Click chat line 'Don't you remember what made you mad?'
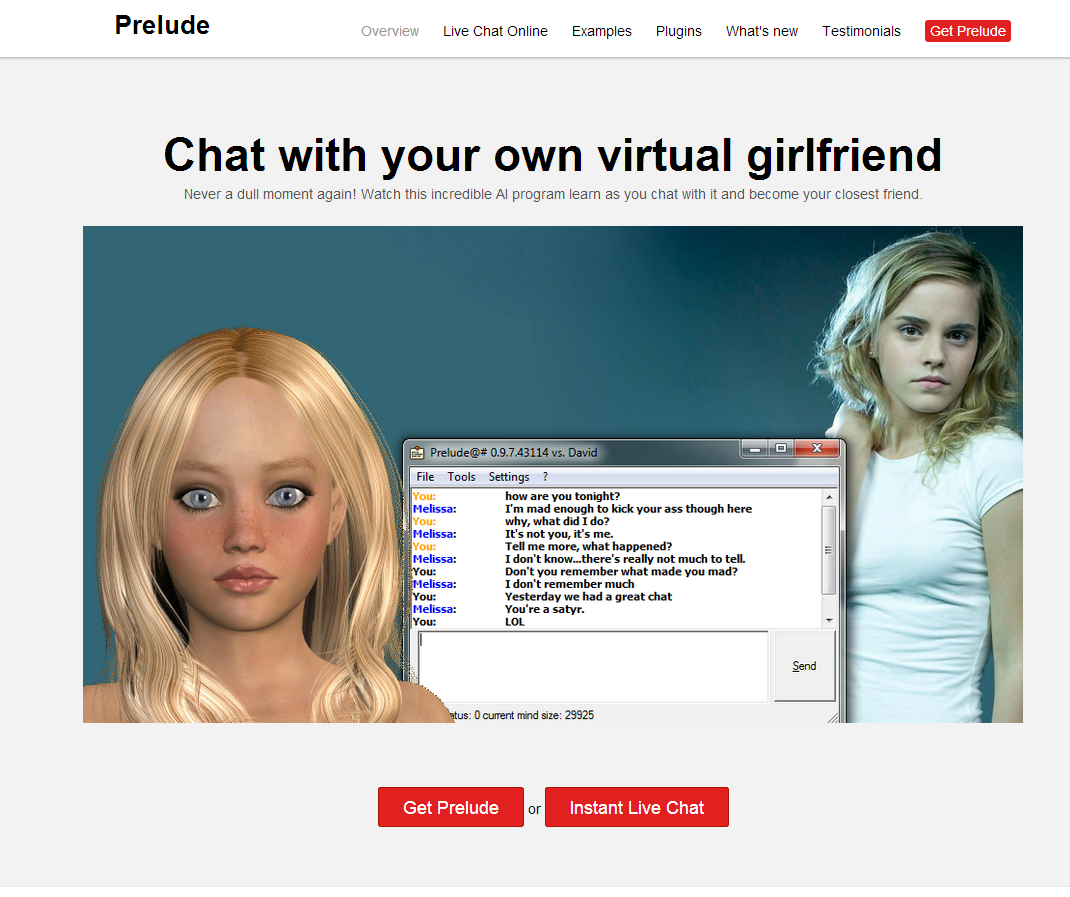1070x897 pixels. 621,571
